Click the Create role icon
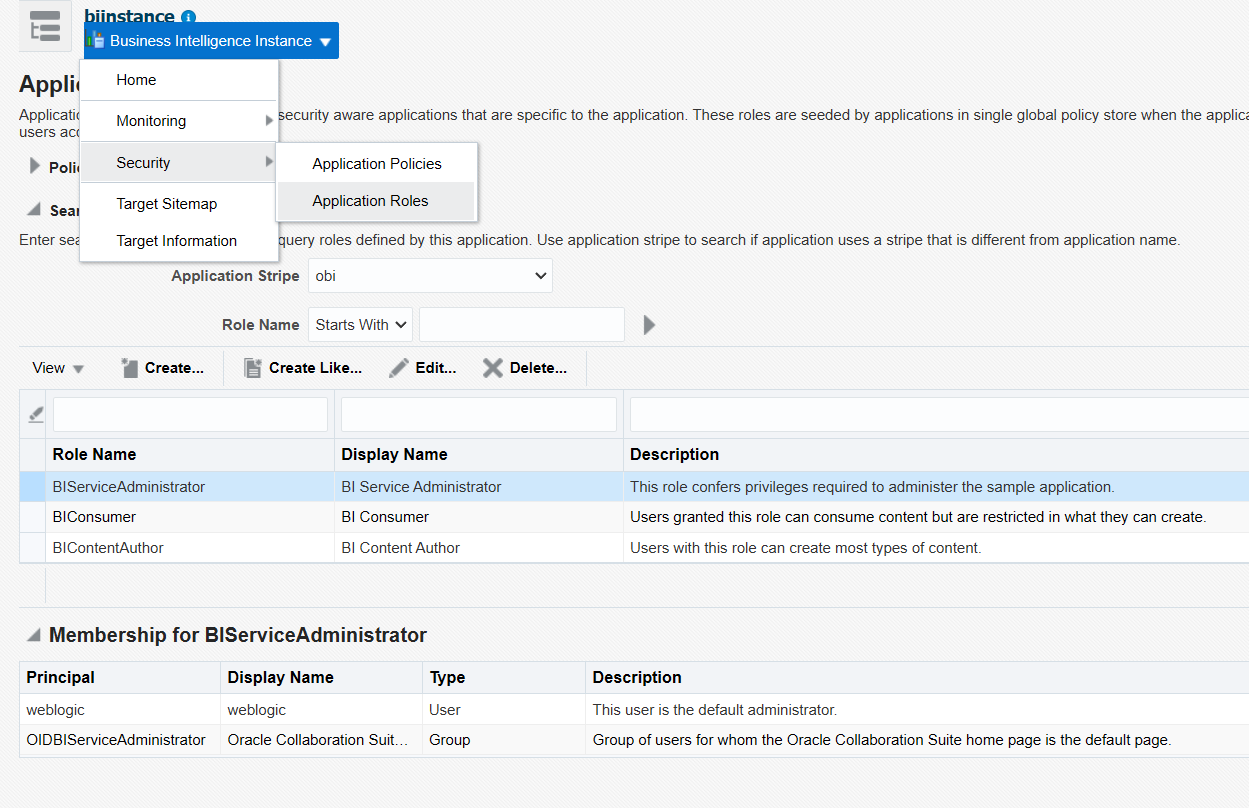 pyautogui.click(x=130, y=368)
